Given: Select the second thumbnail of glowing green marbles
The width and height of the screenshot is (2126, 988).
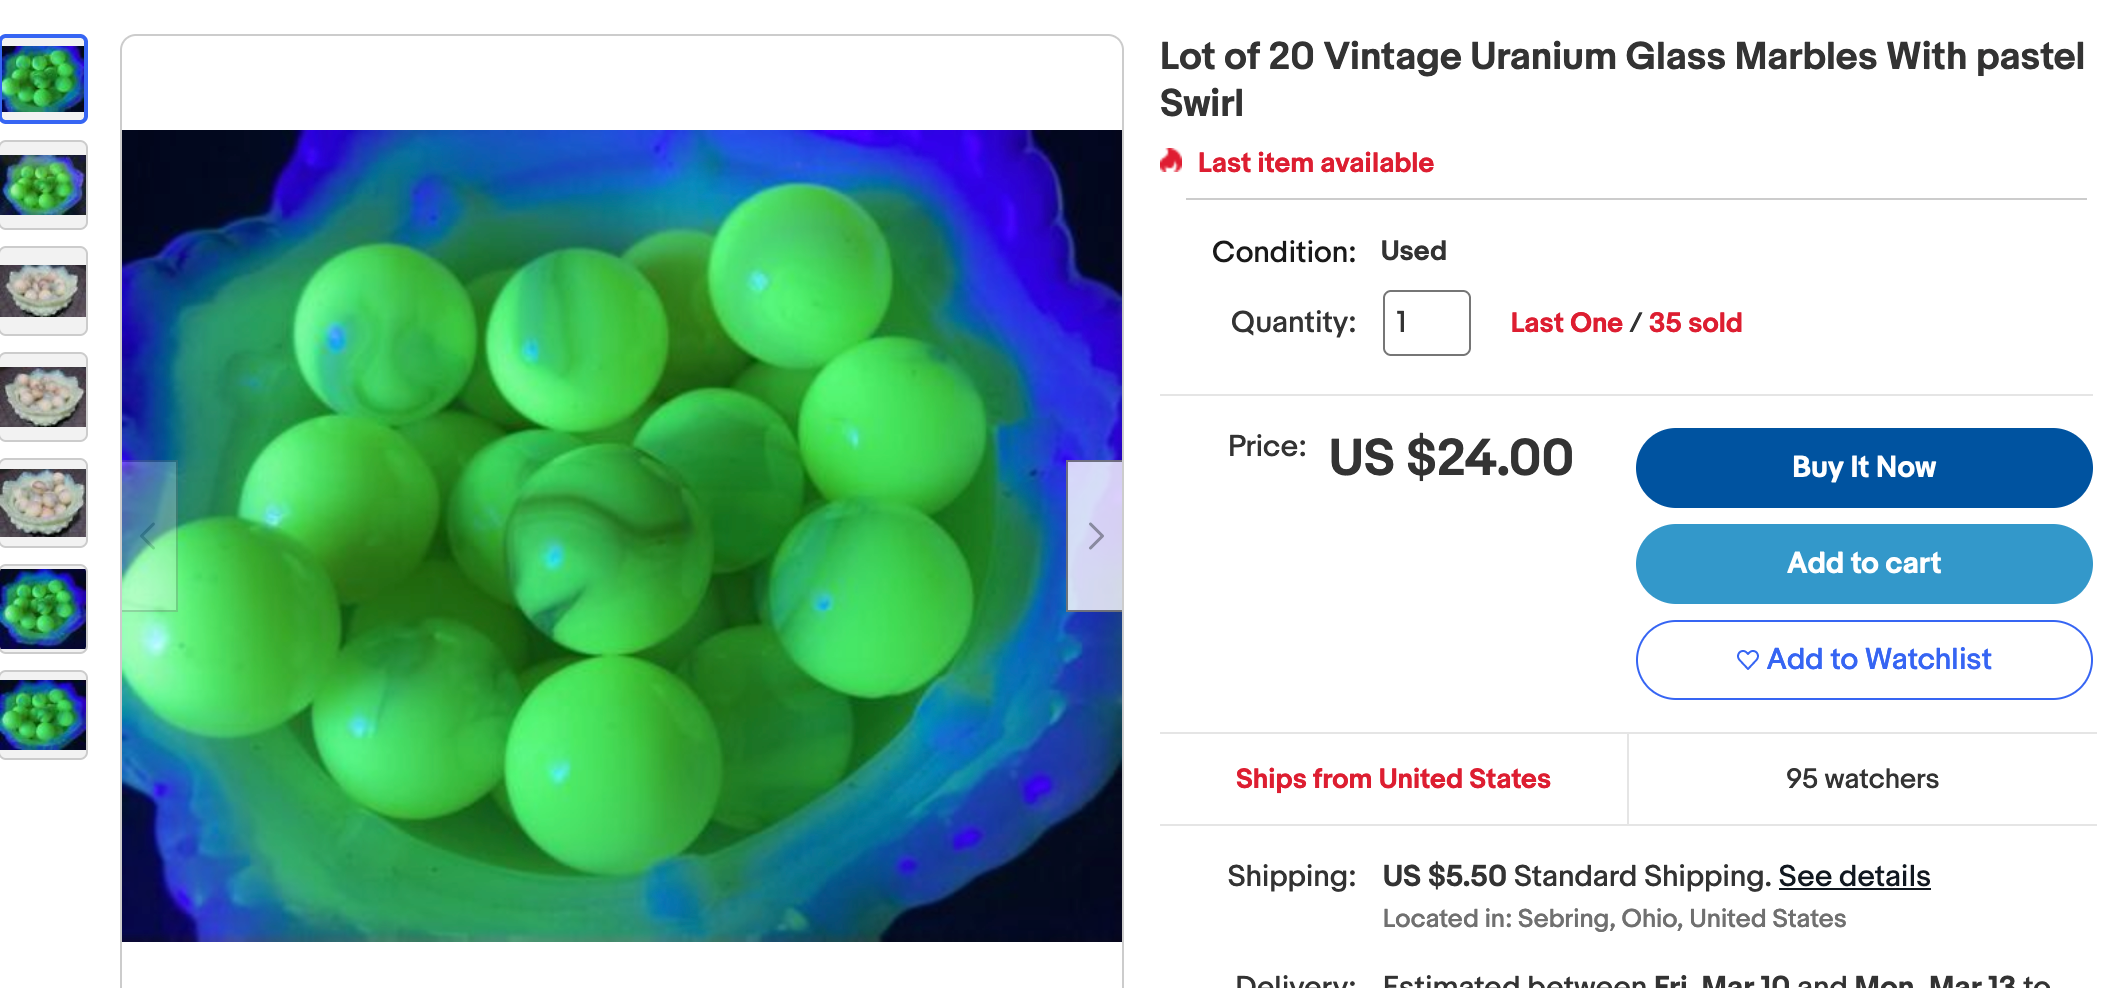Looking at the screenshot, I should point(43,185).
